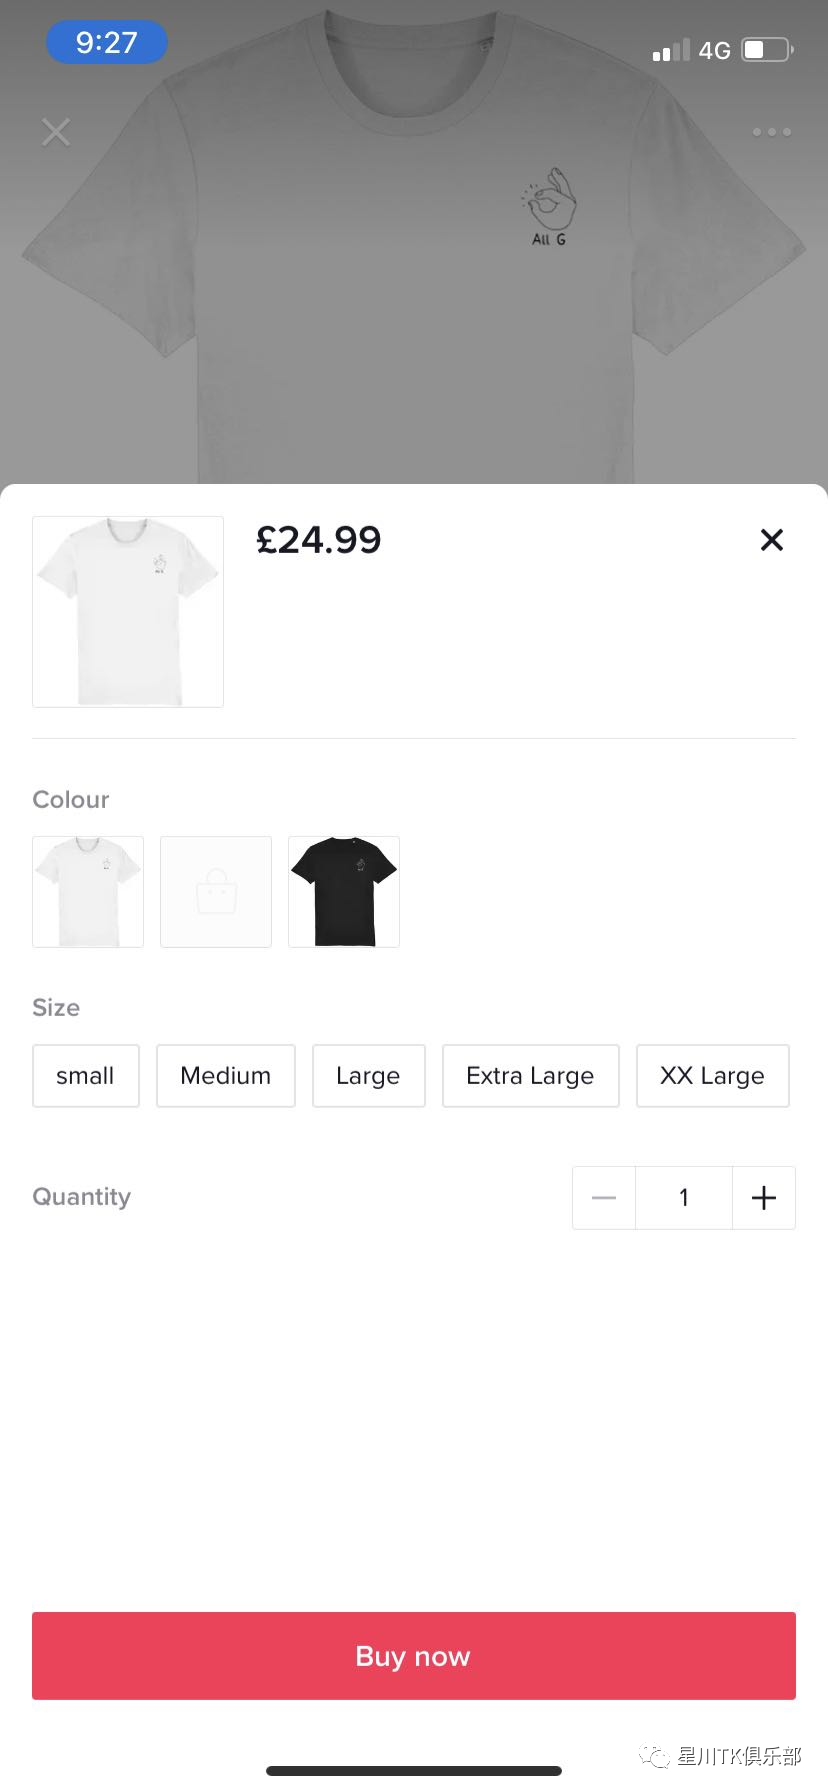Tap the quantity number field
The width and height of the screenshot is (828, 1792).
[684, 1198]
